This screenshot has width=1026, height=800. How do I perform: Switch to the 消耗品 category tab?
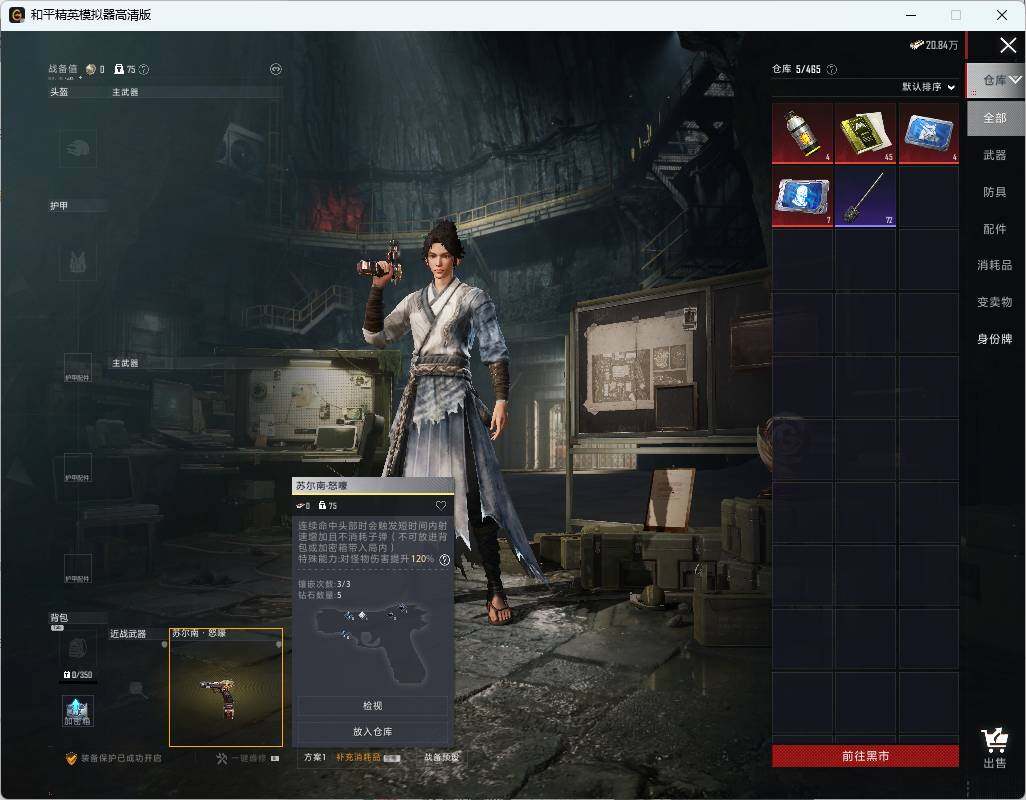pyautogui.click(x=995, y=265)
